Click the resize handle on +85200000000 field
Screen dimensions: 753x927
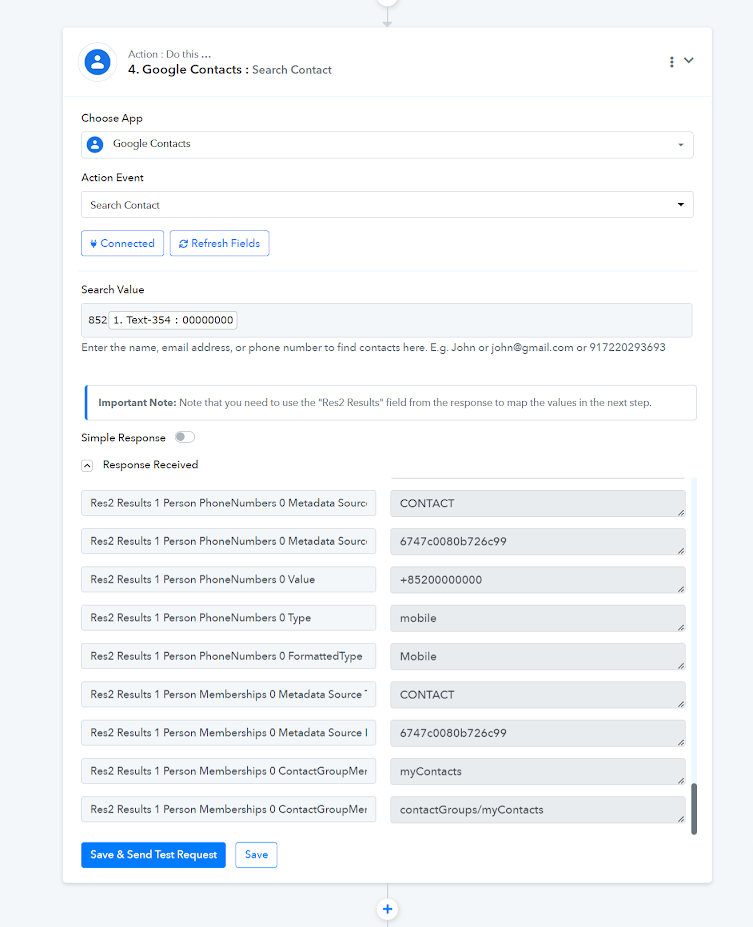[681, 589]
